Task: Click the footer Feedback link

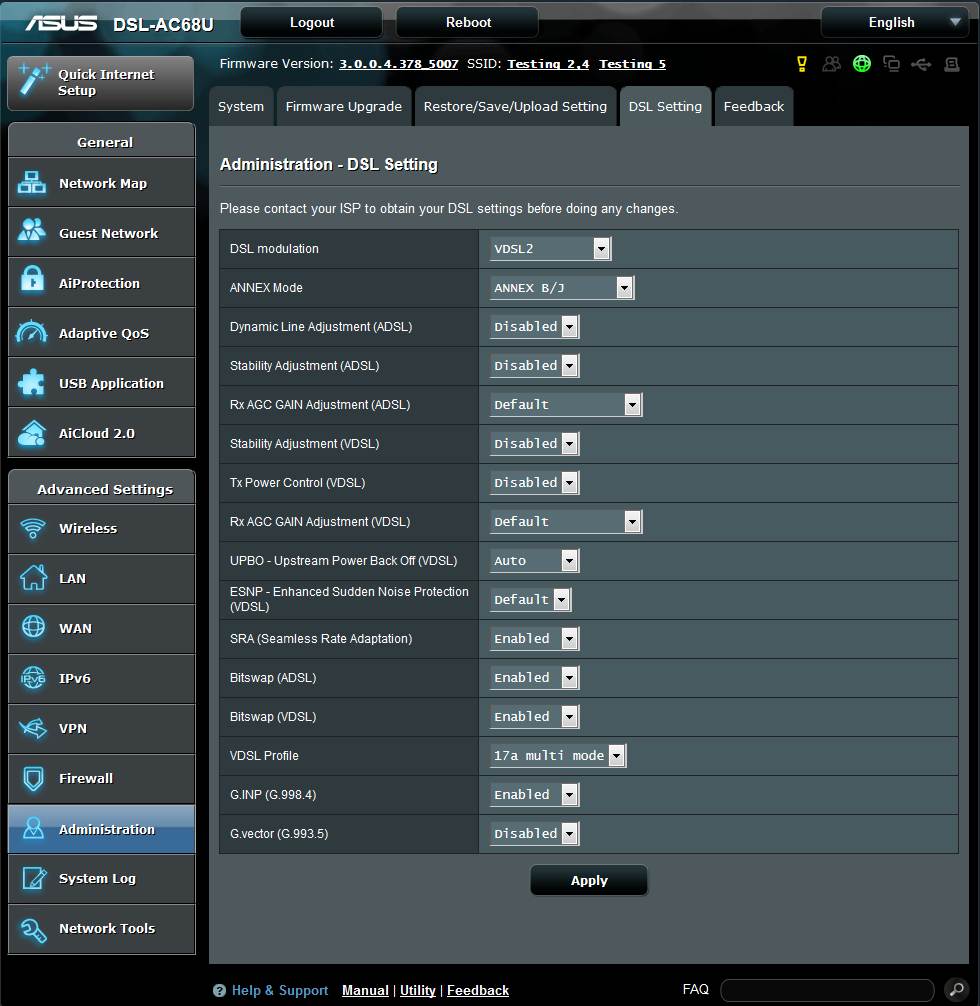Action: click(477, 990)
